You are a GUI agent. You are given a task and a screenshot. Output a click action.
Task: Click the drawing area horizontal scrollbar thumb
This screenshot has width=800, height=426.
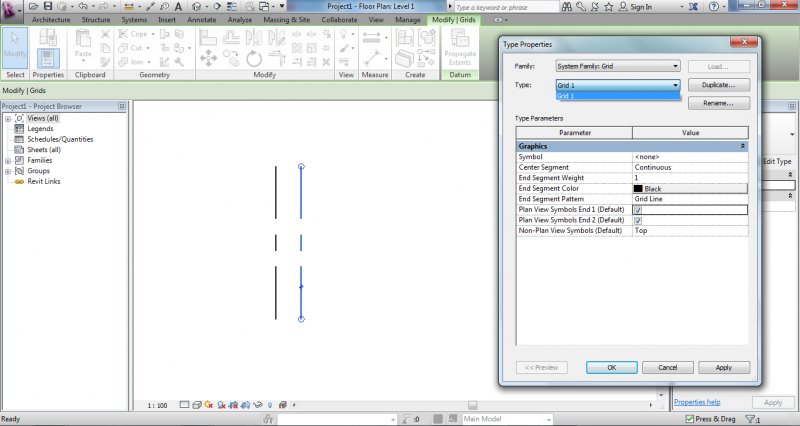pos(473,405)
